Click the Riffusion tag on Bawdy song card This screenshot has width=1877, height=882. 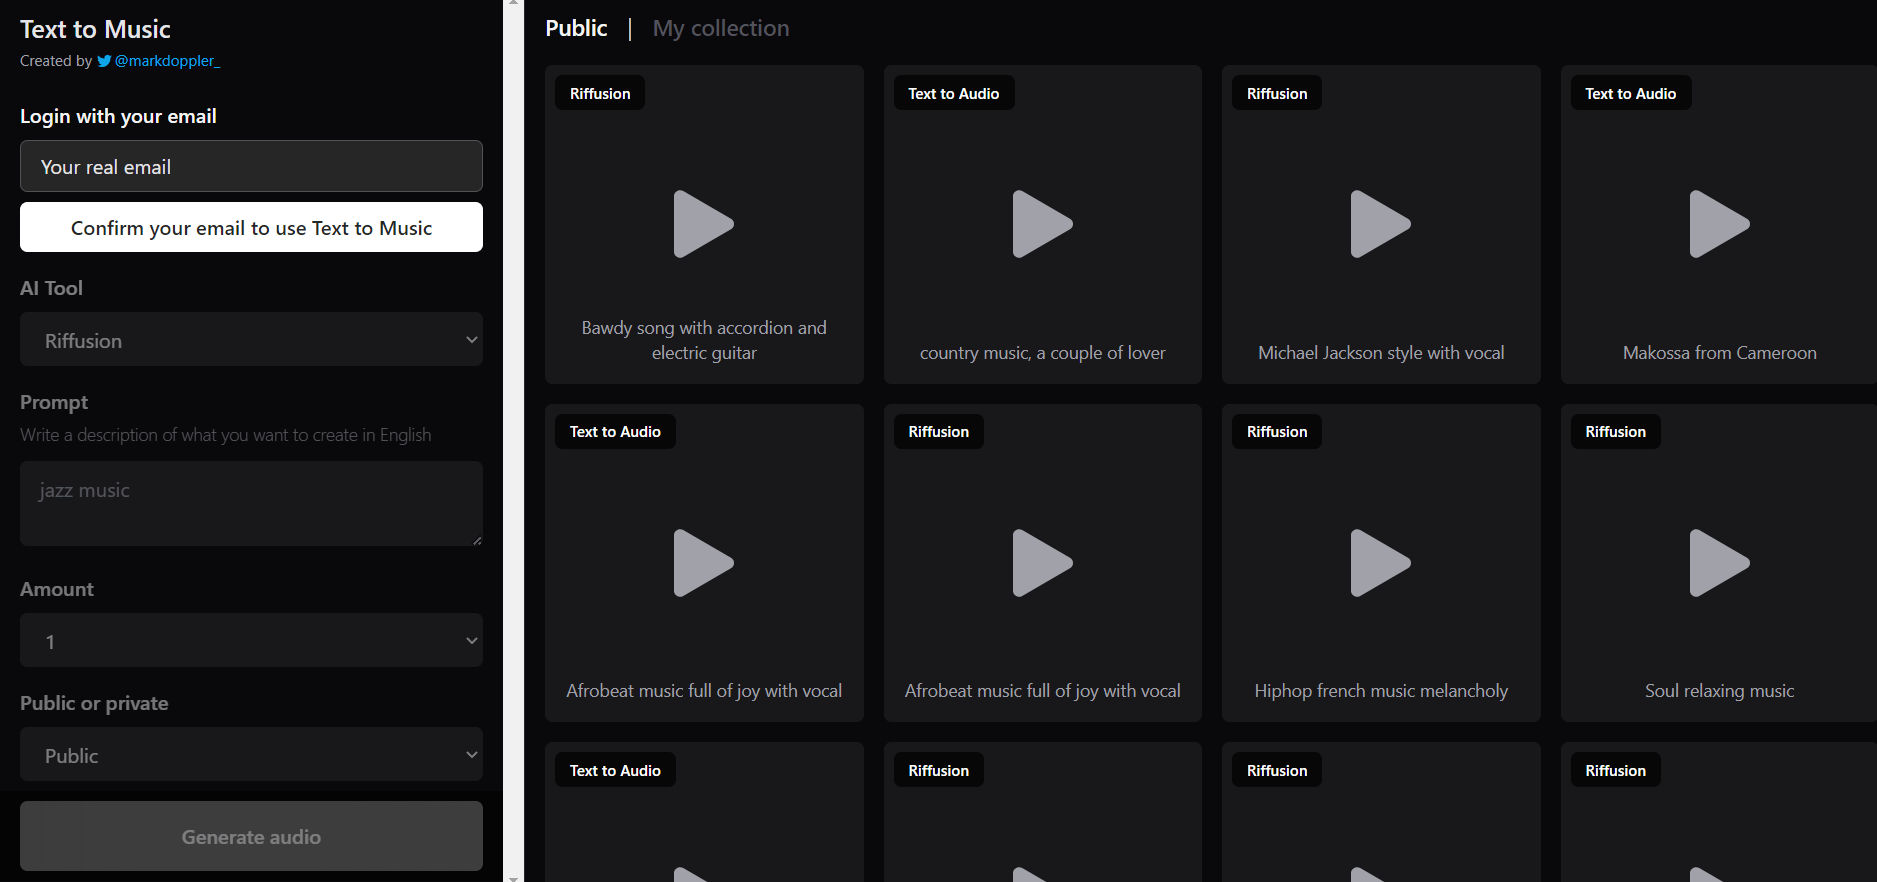tap(600, 93)
